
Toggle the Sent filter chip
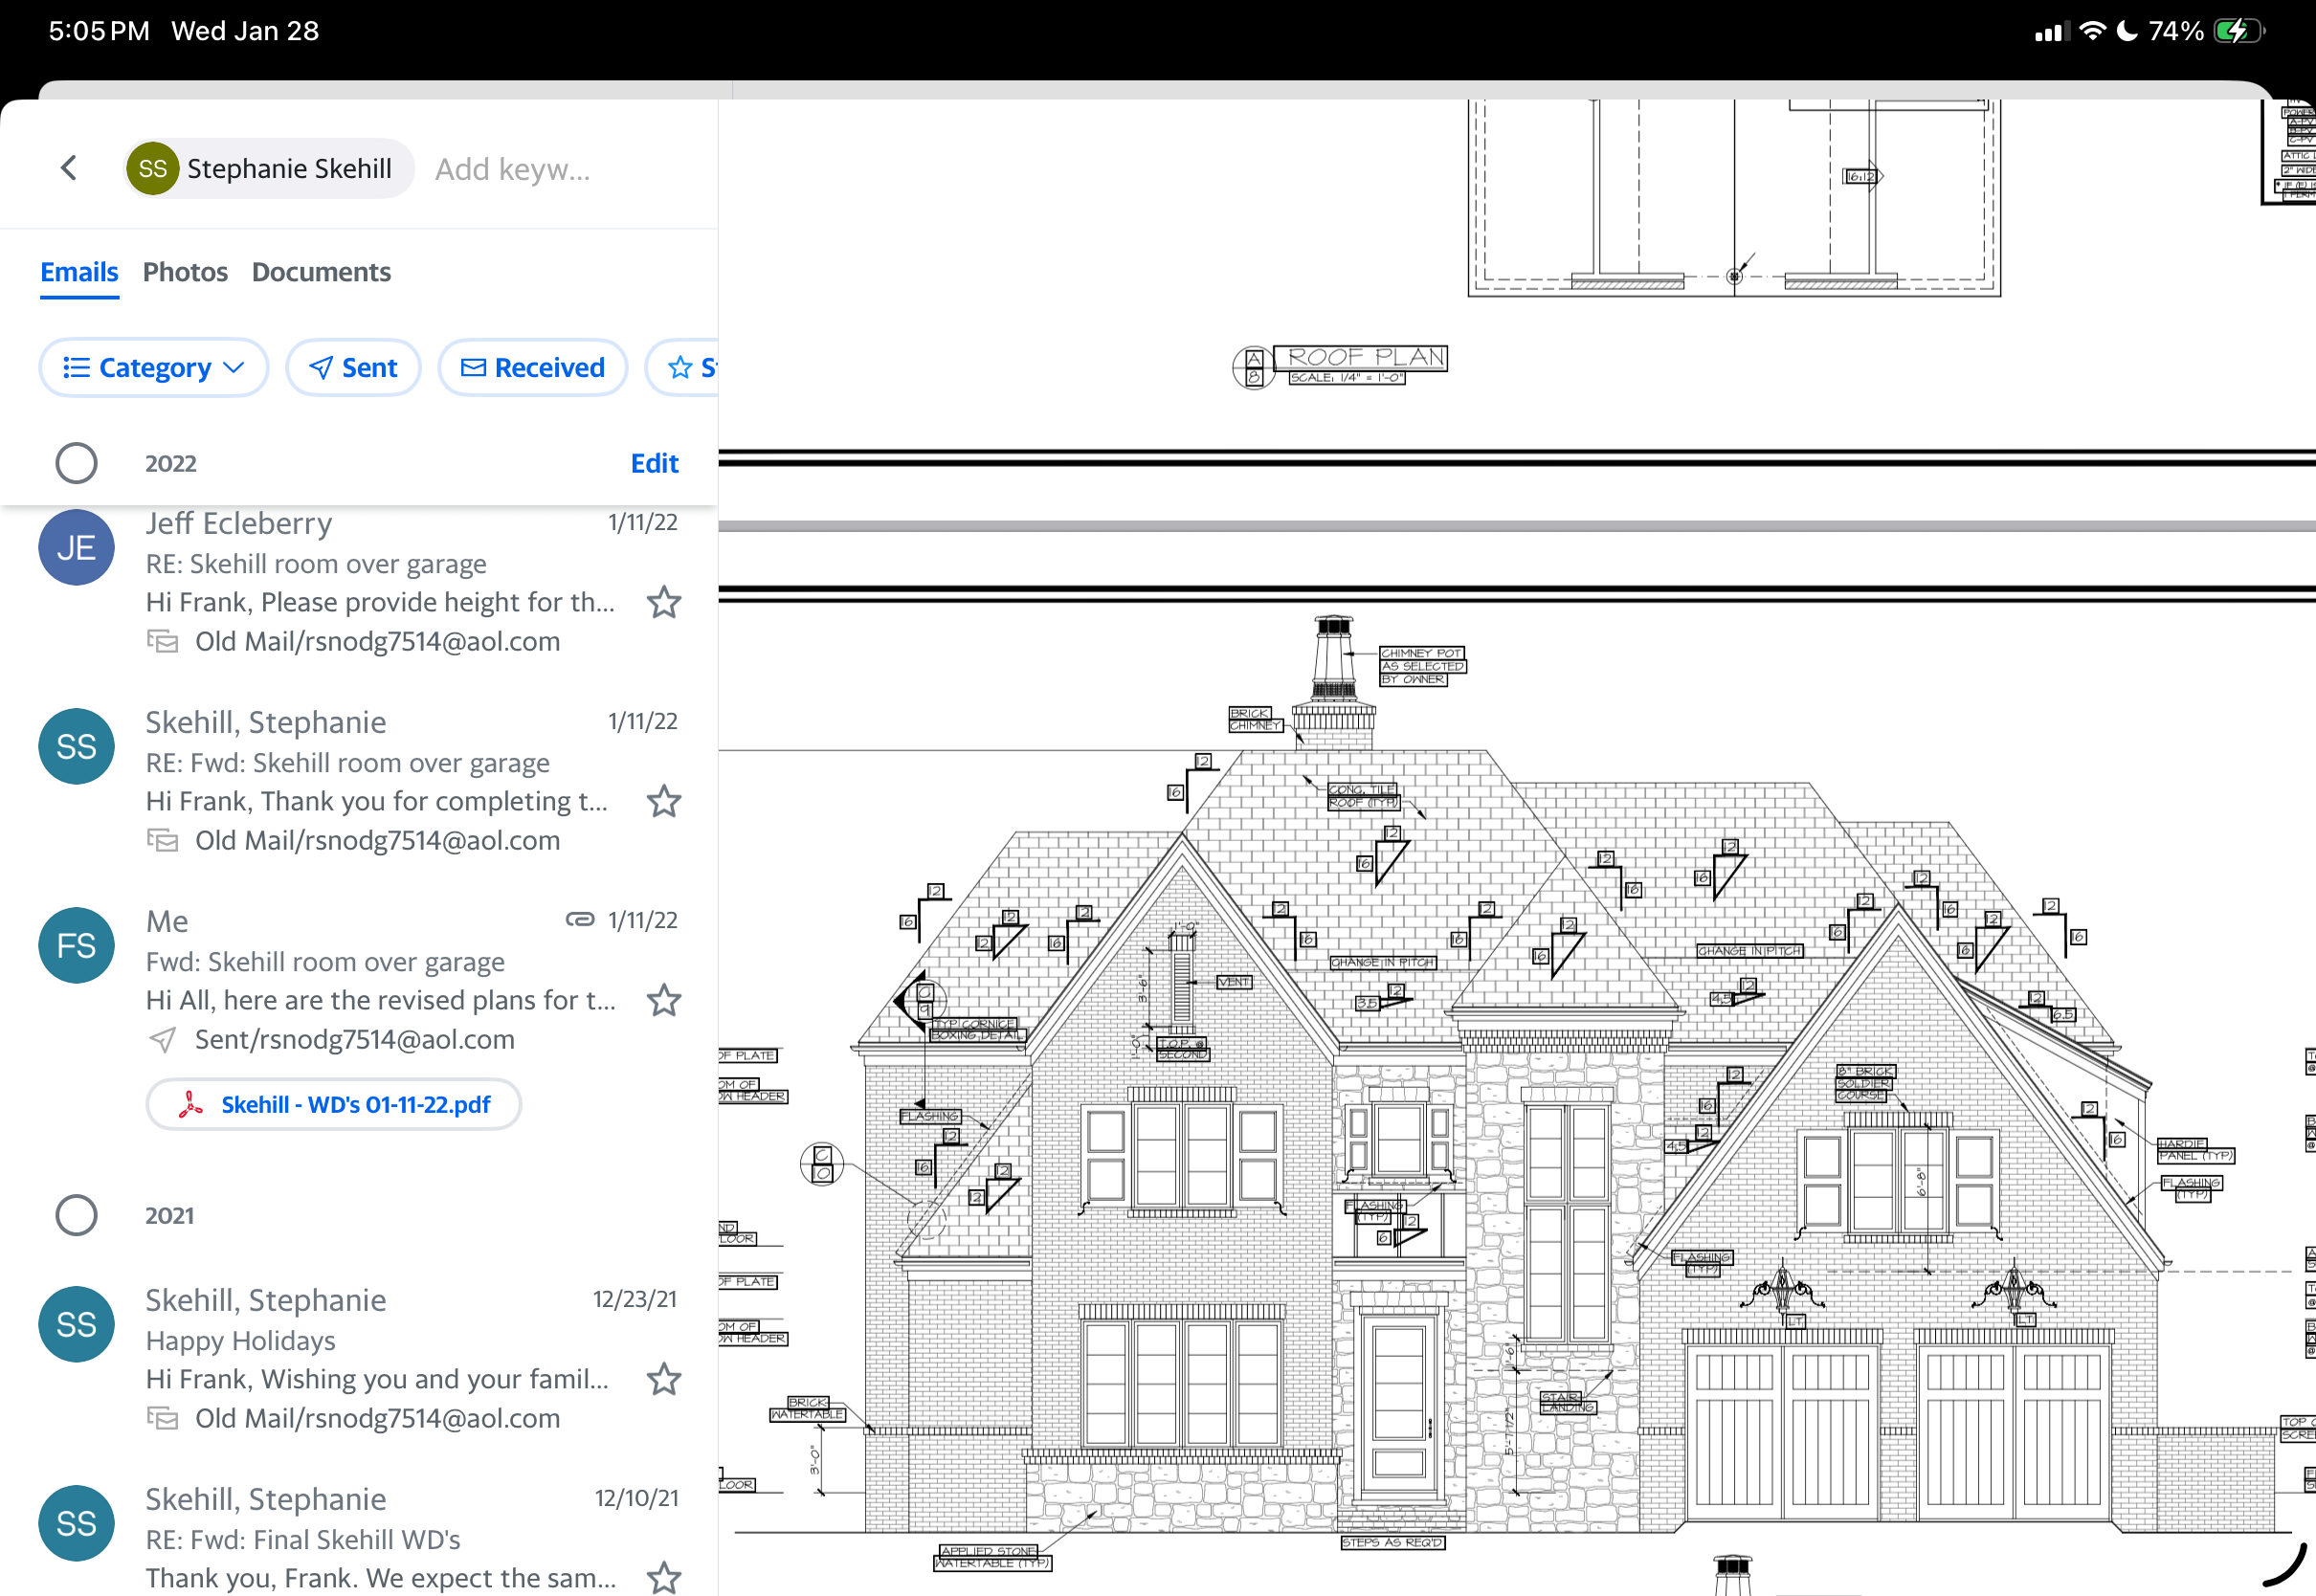353,368
